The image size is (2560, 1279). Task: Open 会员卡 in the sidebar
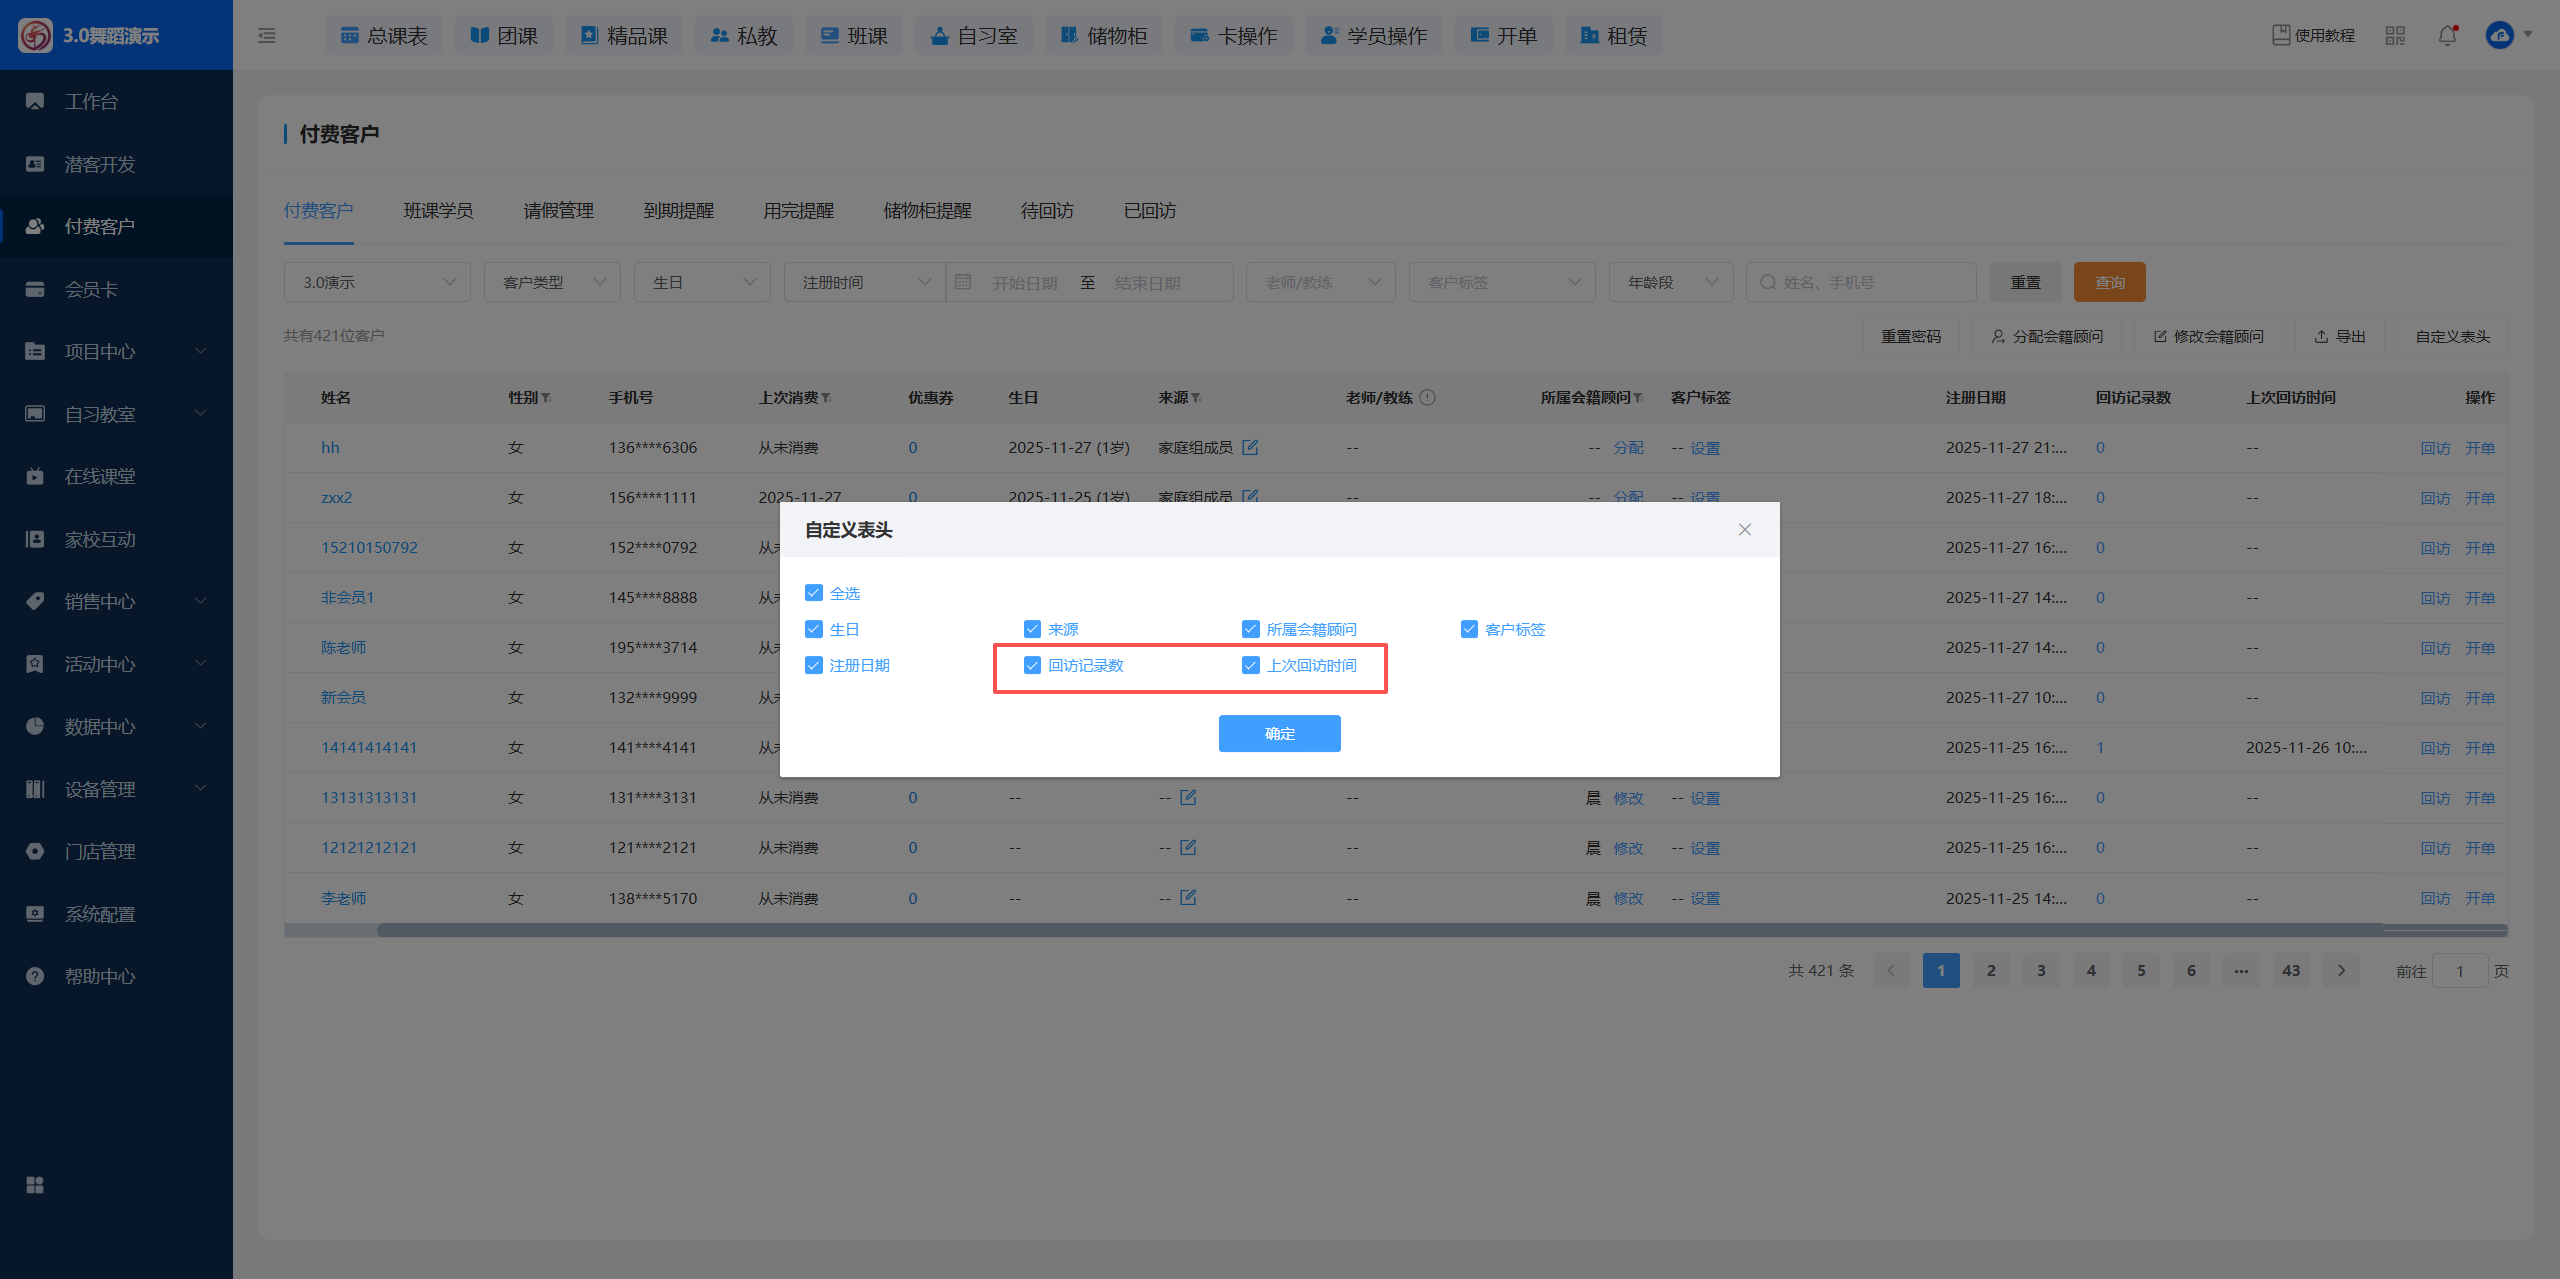(x=92, y=289)
